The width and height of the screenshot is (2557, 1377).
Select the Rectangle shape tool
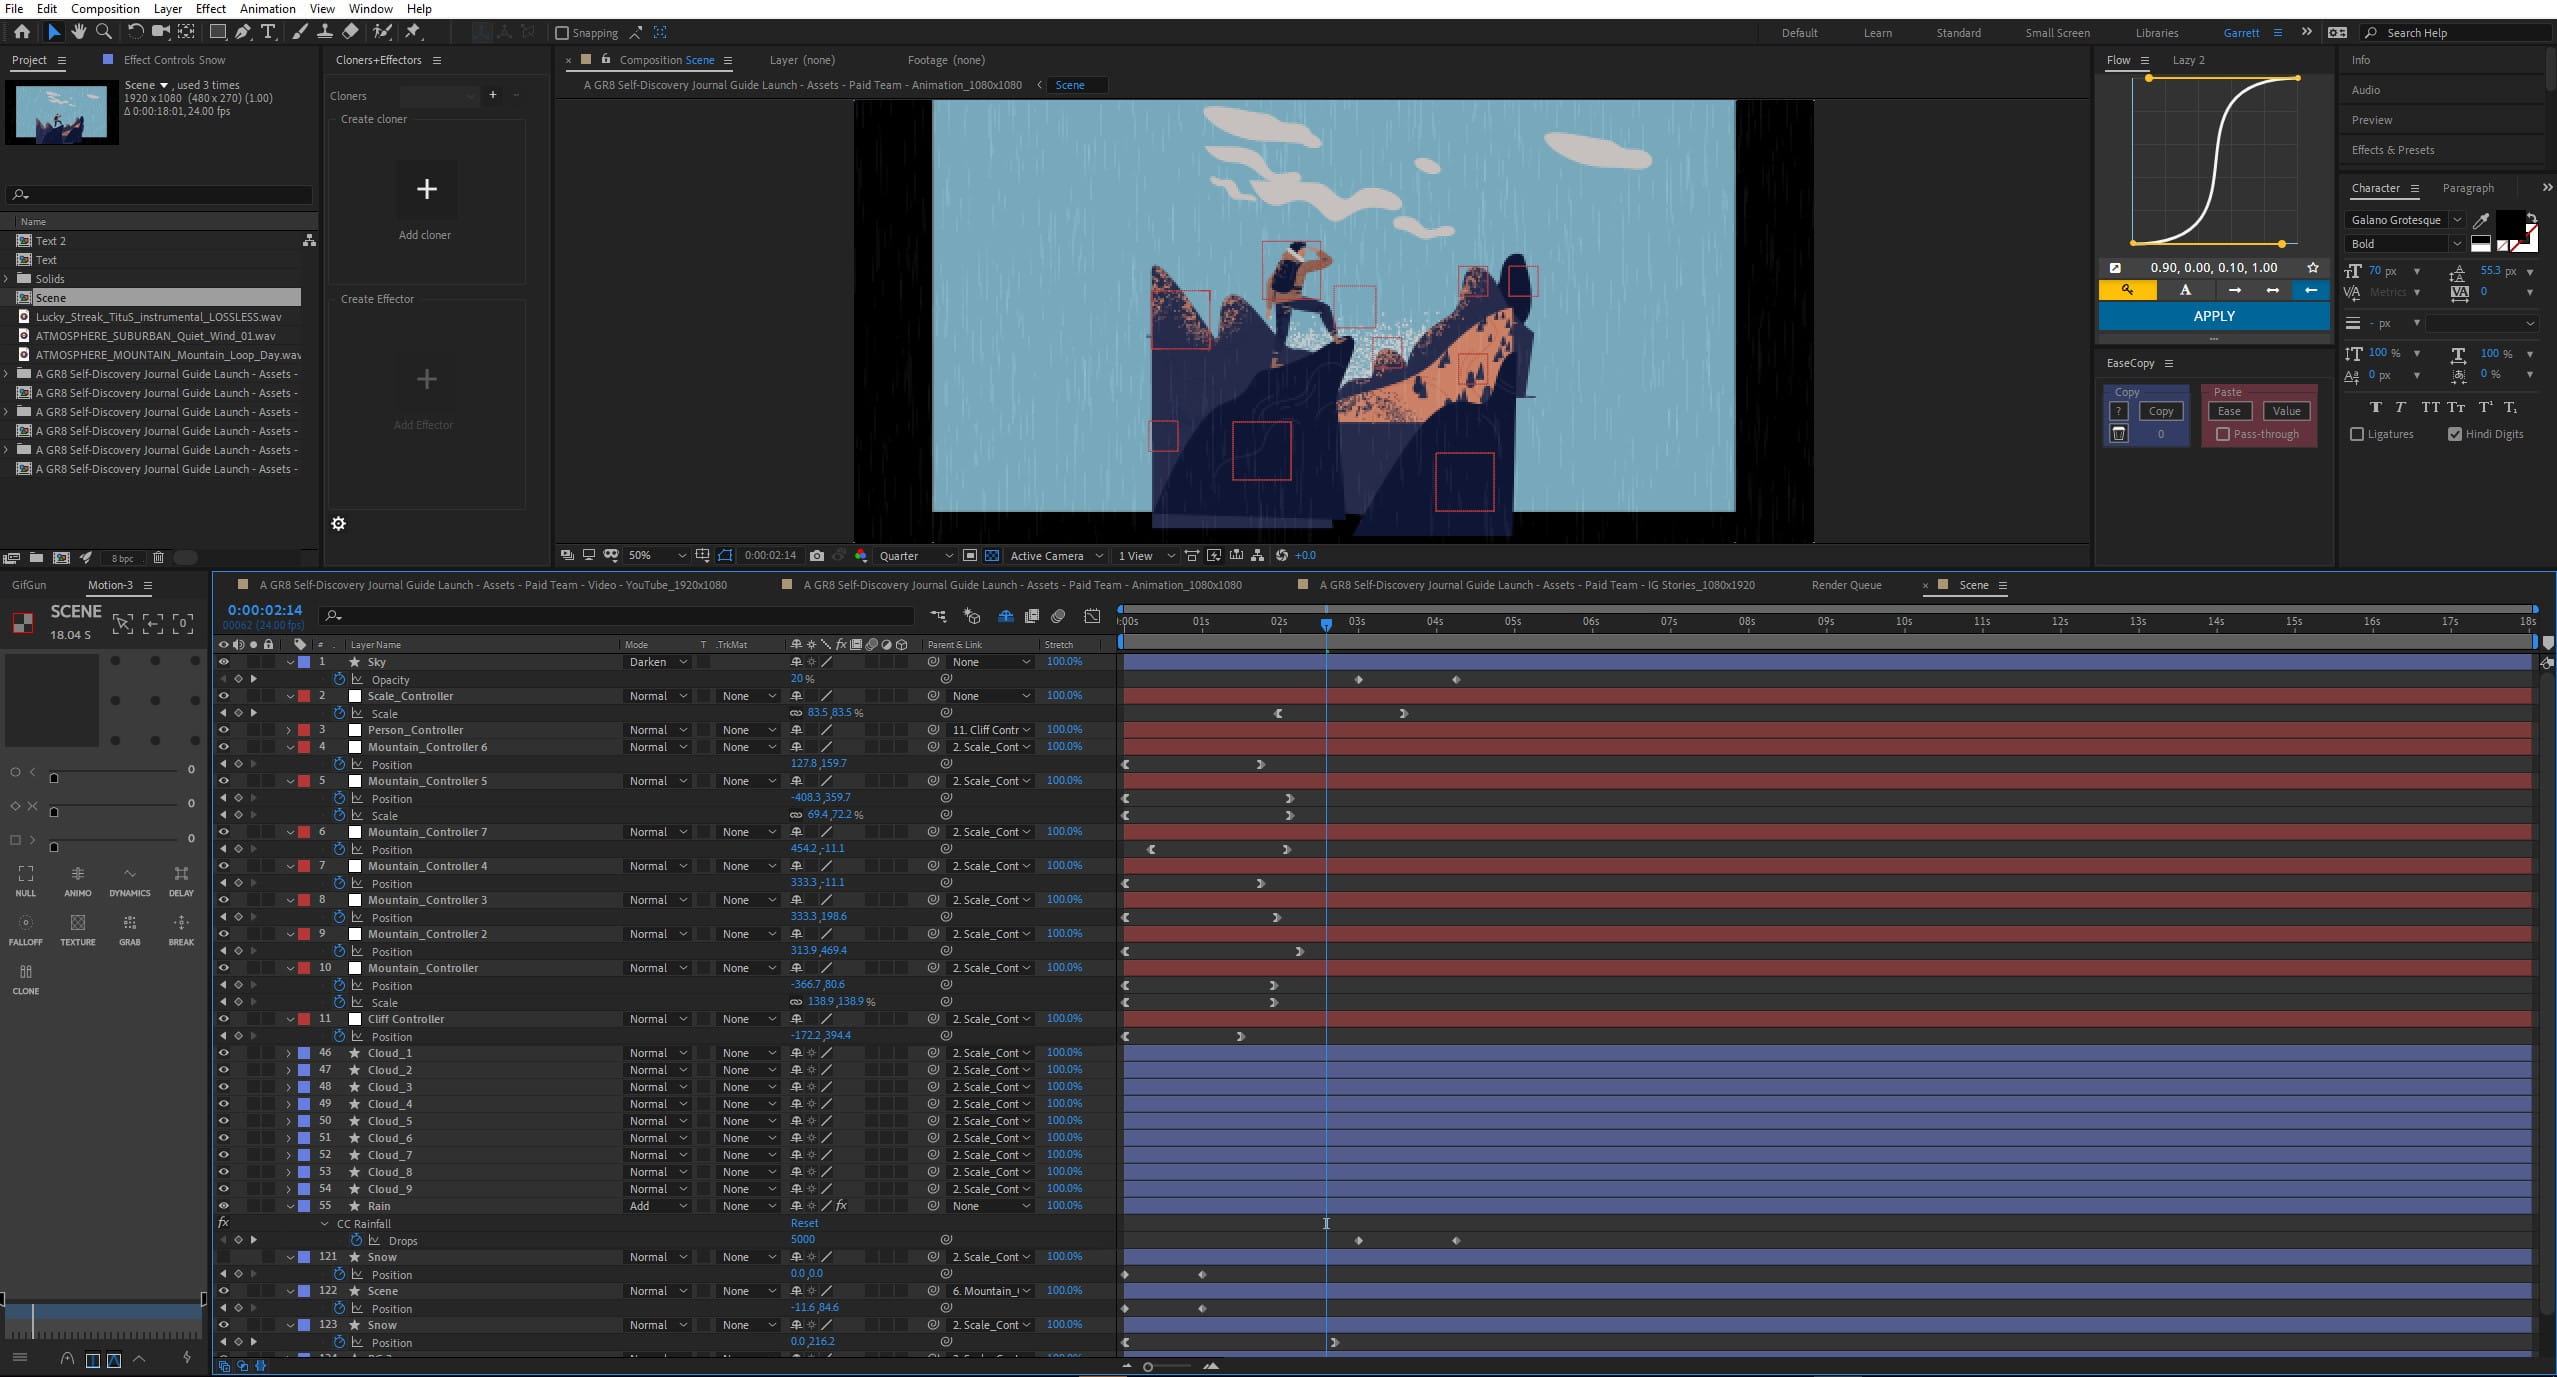(217, 32)
